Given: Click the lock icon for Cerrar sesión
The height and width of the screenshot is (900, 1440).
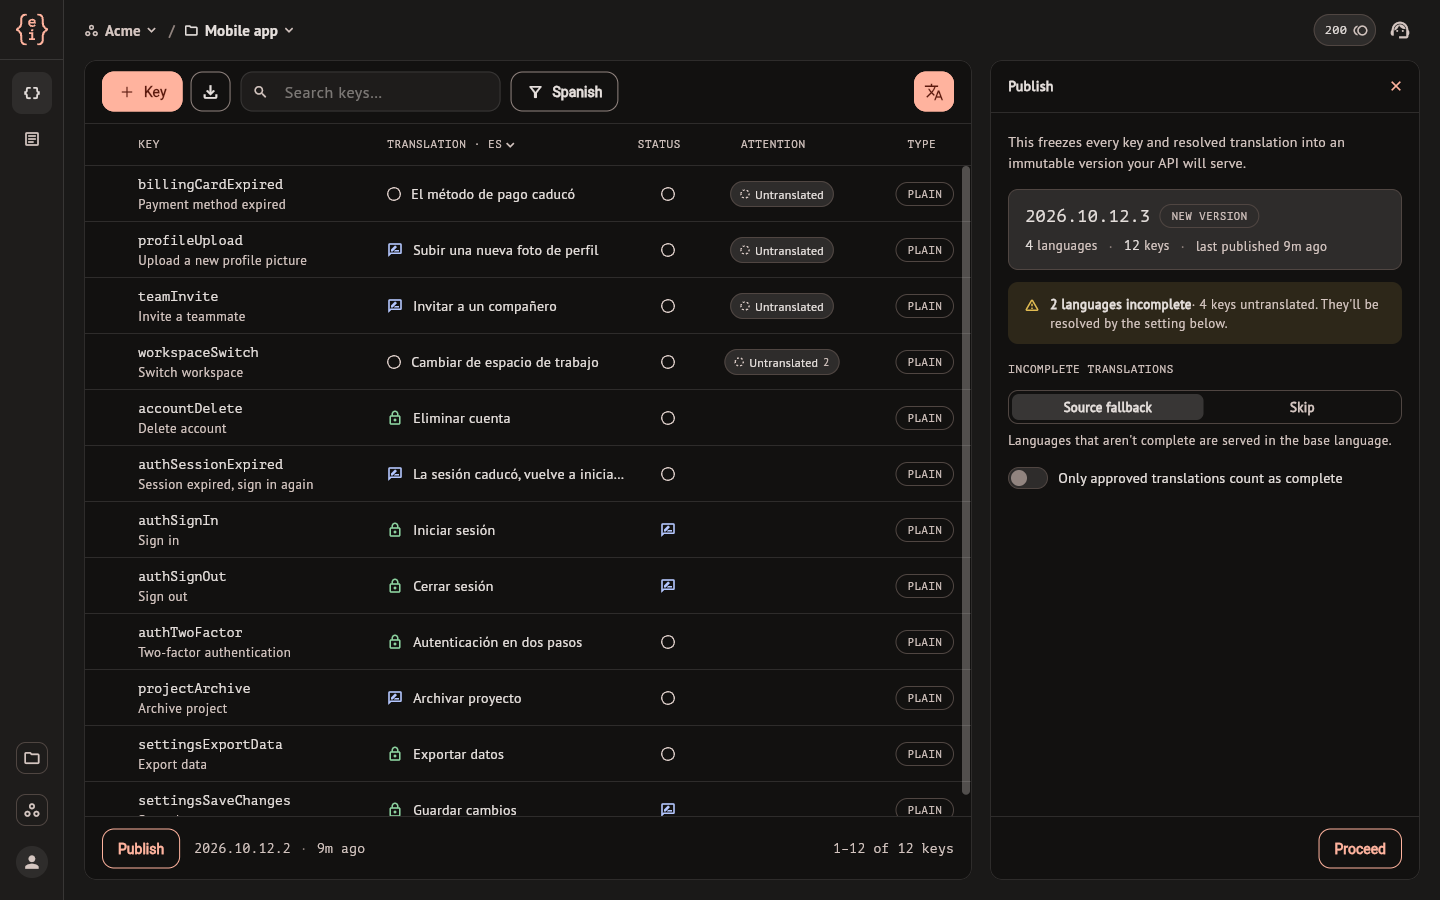Looking at the screenshot, I should (395, 586).
